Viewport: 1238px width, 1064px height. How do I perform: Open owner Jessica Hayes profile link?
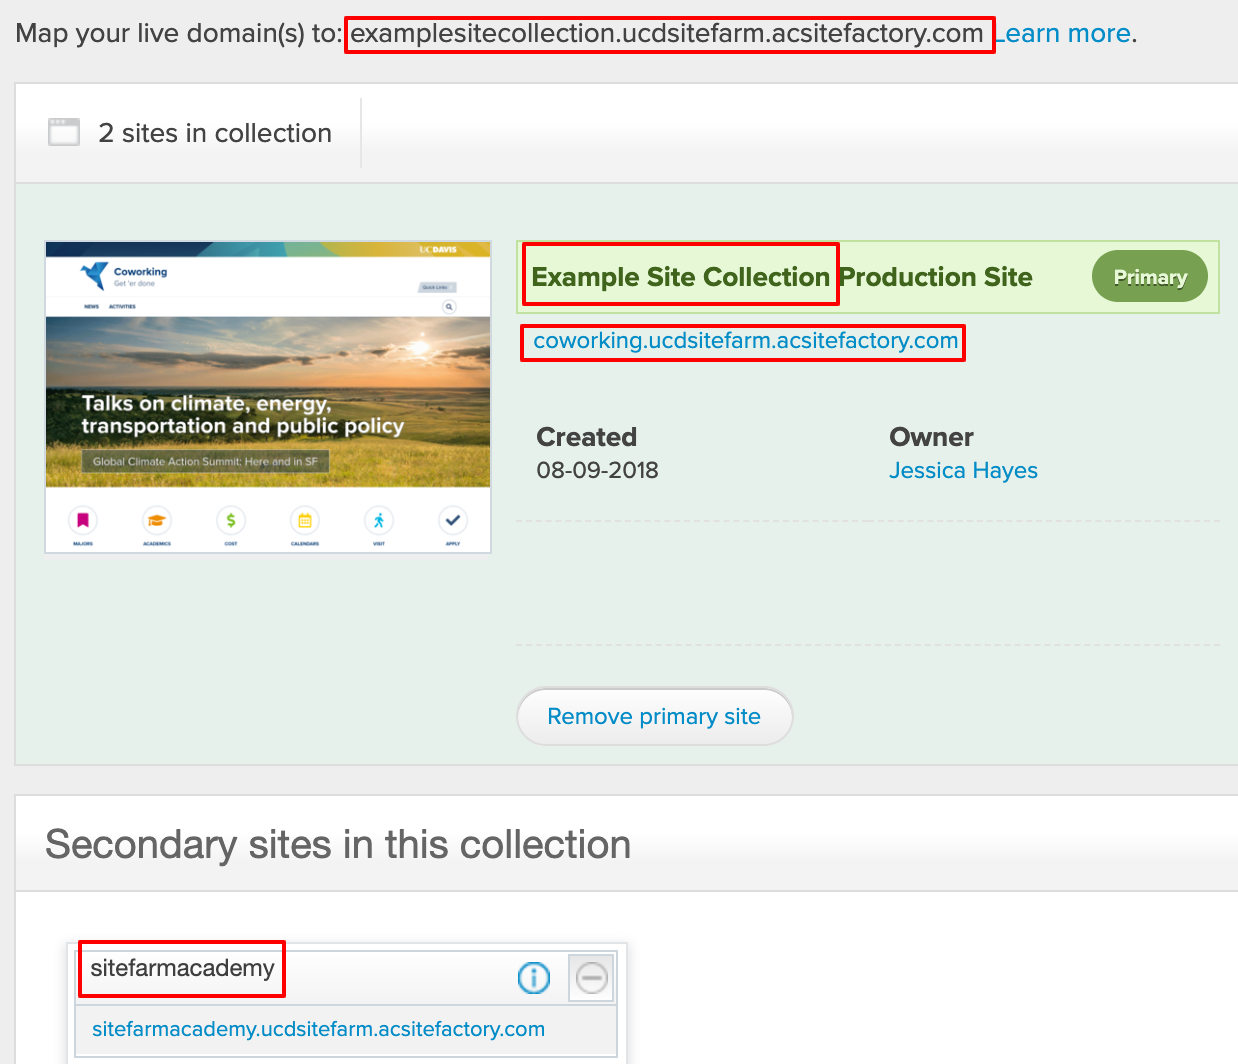(x=963, y=471)
